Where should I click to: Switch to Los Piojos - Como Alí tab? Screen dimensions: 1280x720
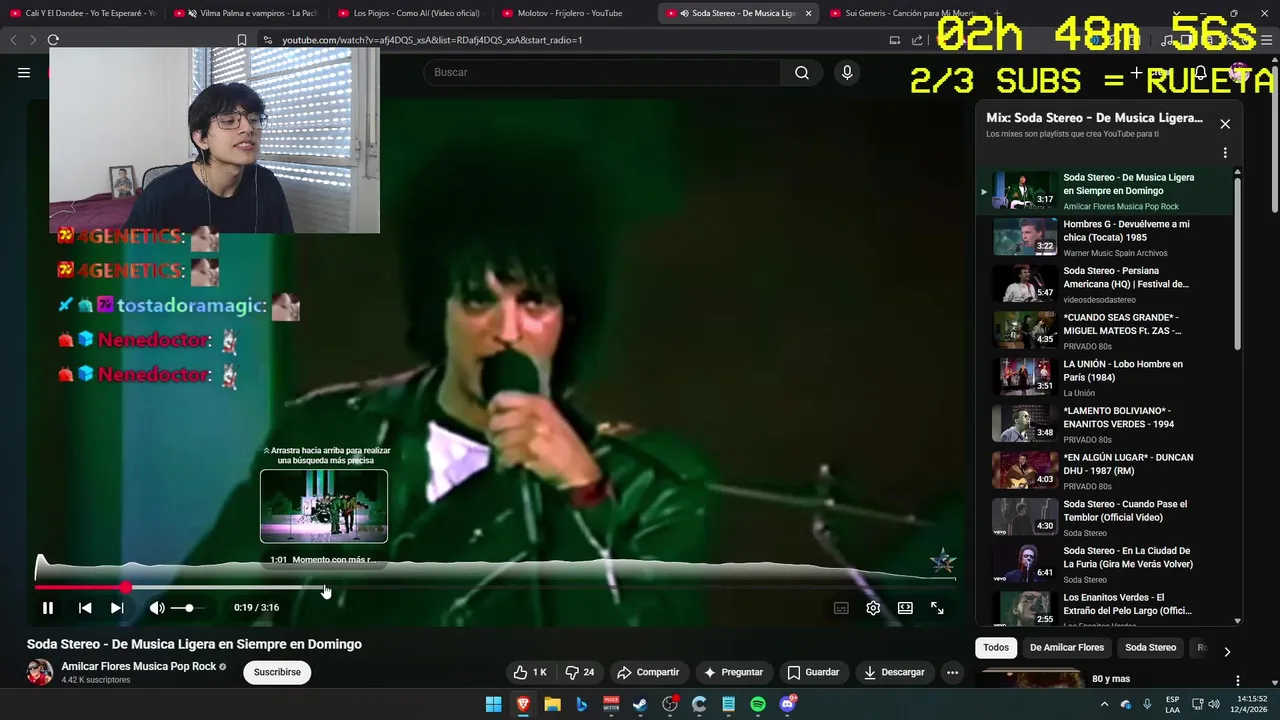coord(408,13)
